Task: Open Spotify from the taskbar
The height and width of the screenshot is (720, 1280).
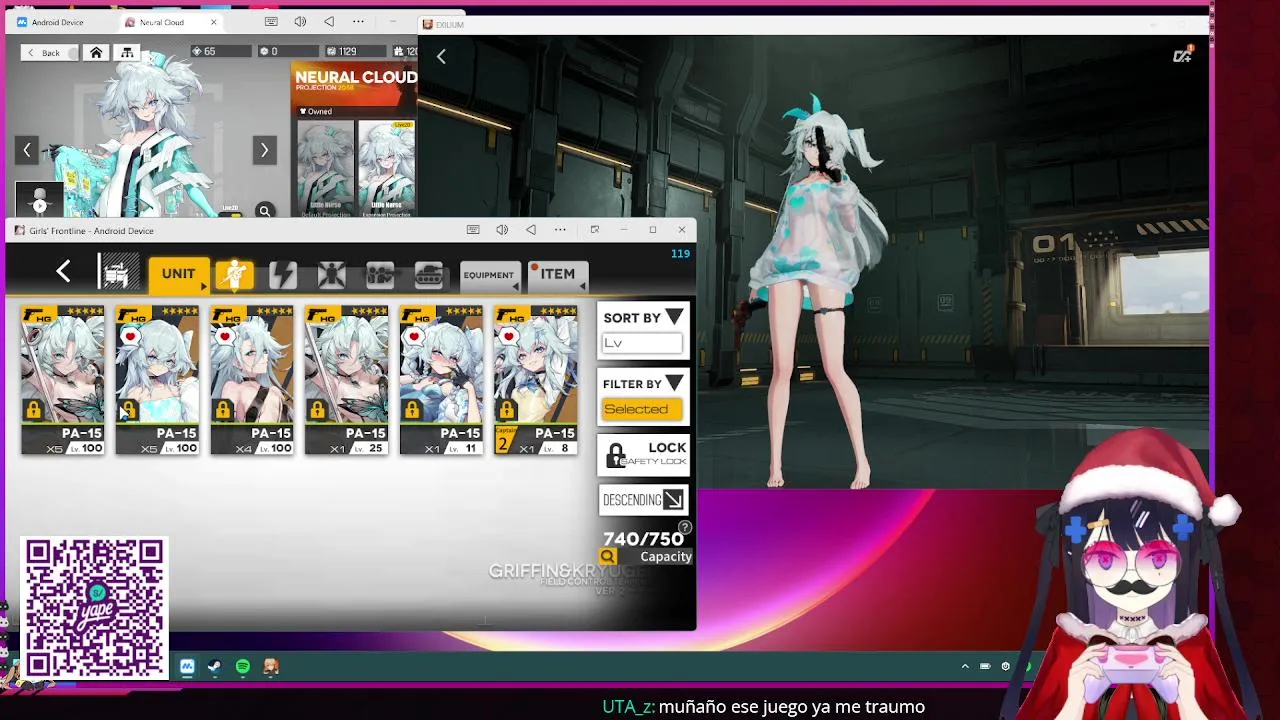Action: pos(243,666)
